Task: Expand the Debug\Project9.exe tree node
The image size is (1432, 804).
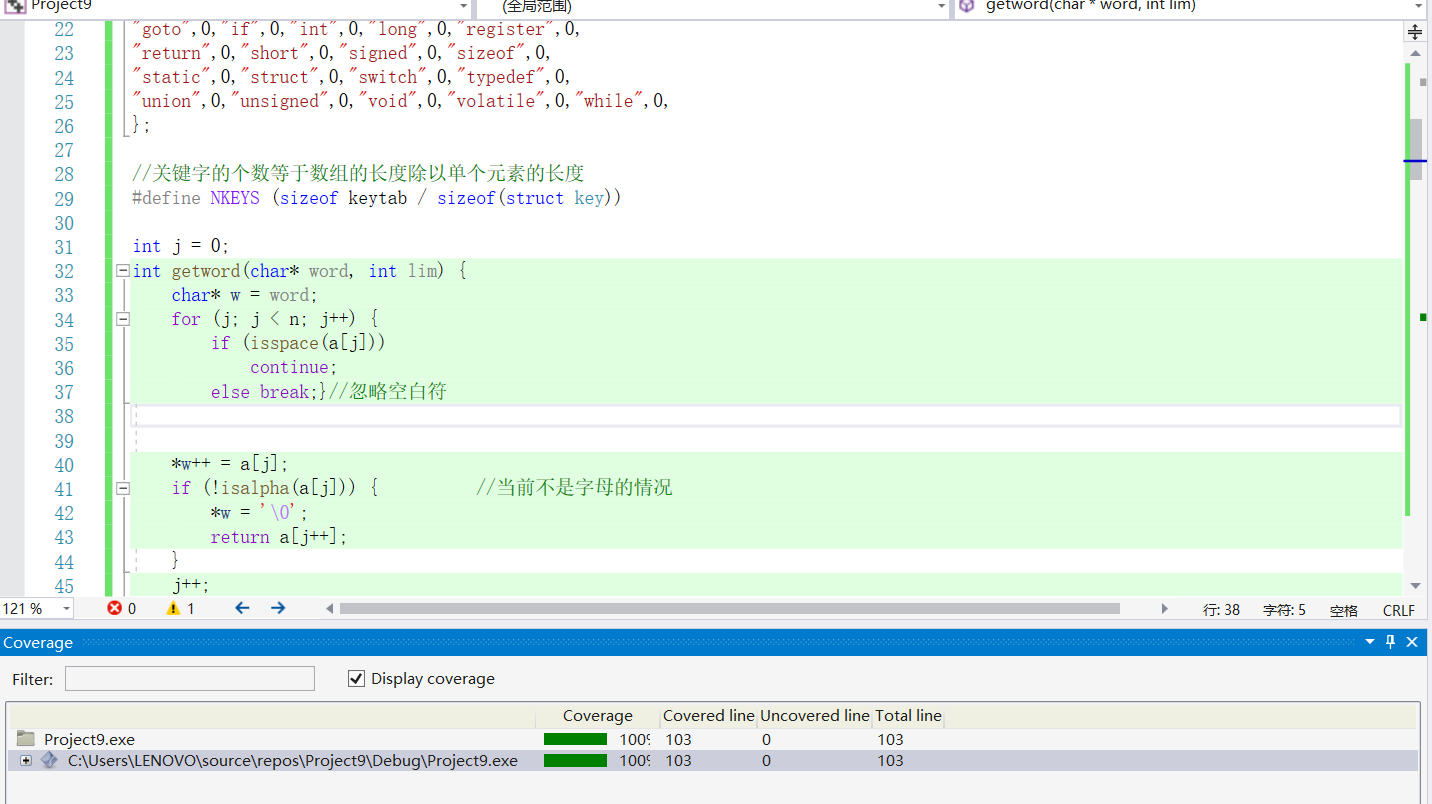Action: 25,761
